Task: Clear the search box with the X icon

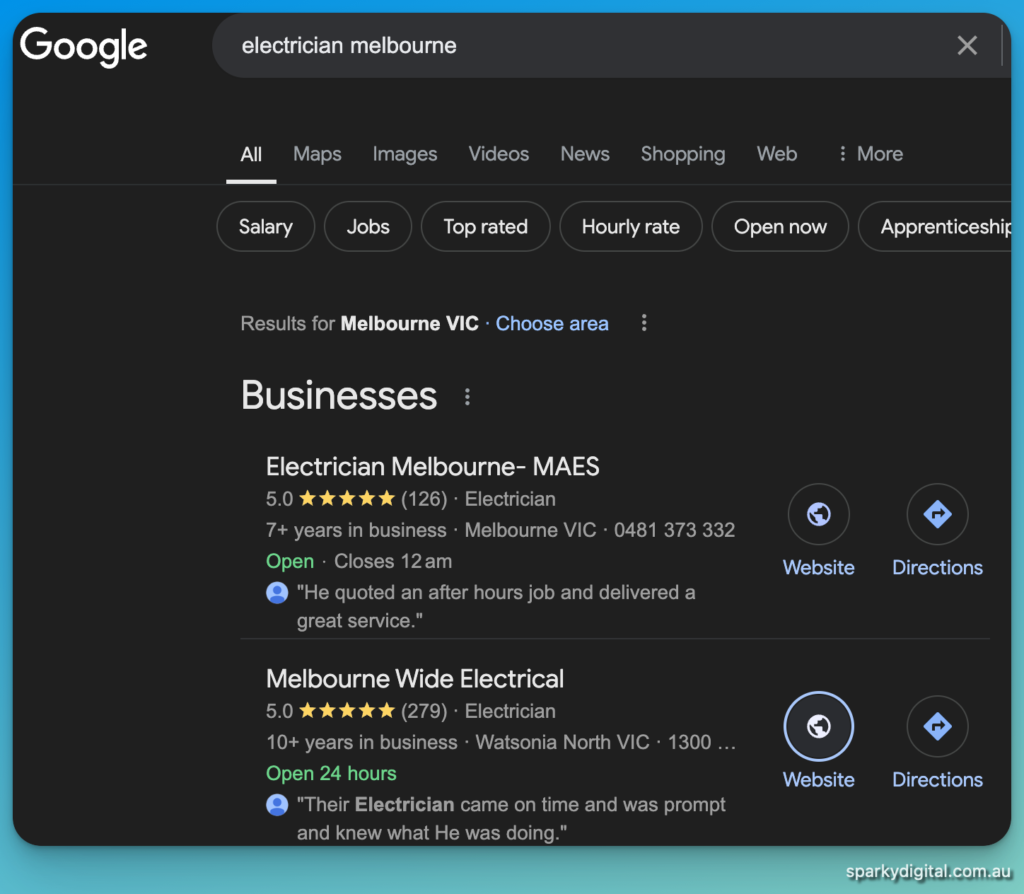Action: pyautogui.click(x=967, y=46)
